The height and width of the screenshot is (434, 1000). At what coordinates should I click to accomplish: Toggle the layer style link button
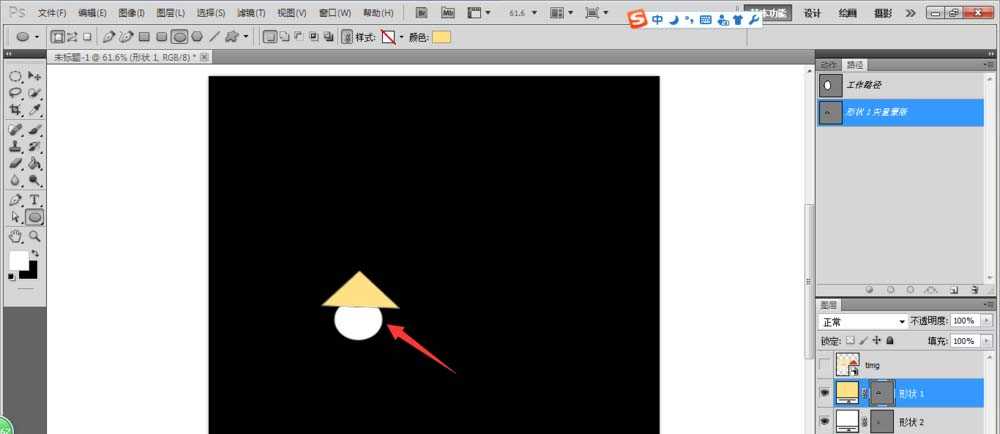pyautogui.click(x=348, y=37)
